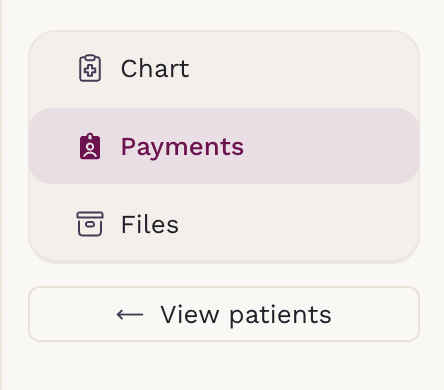Return to patient list via View patients
444x390 pixels.
coord(224,314)
